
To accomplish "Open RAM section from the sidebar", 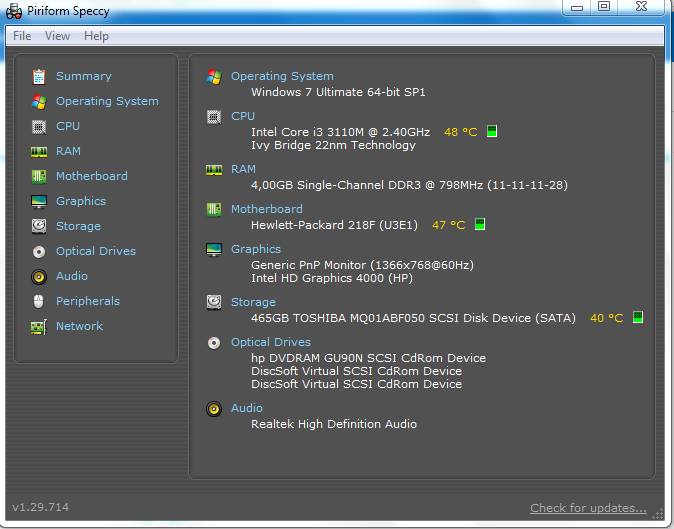I will click(68, 151).
